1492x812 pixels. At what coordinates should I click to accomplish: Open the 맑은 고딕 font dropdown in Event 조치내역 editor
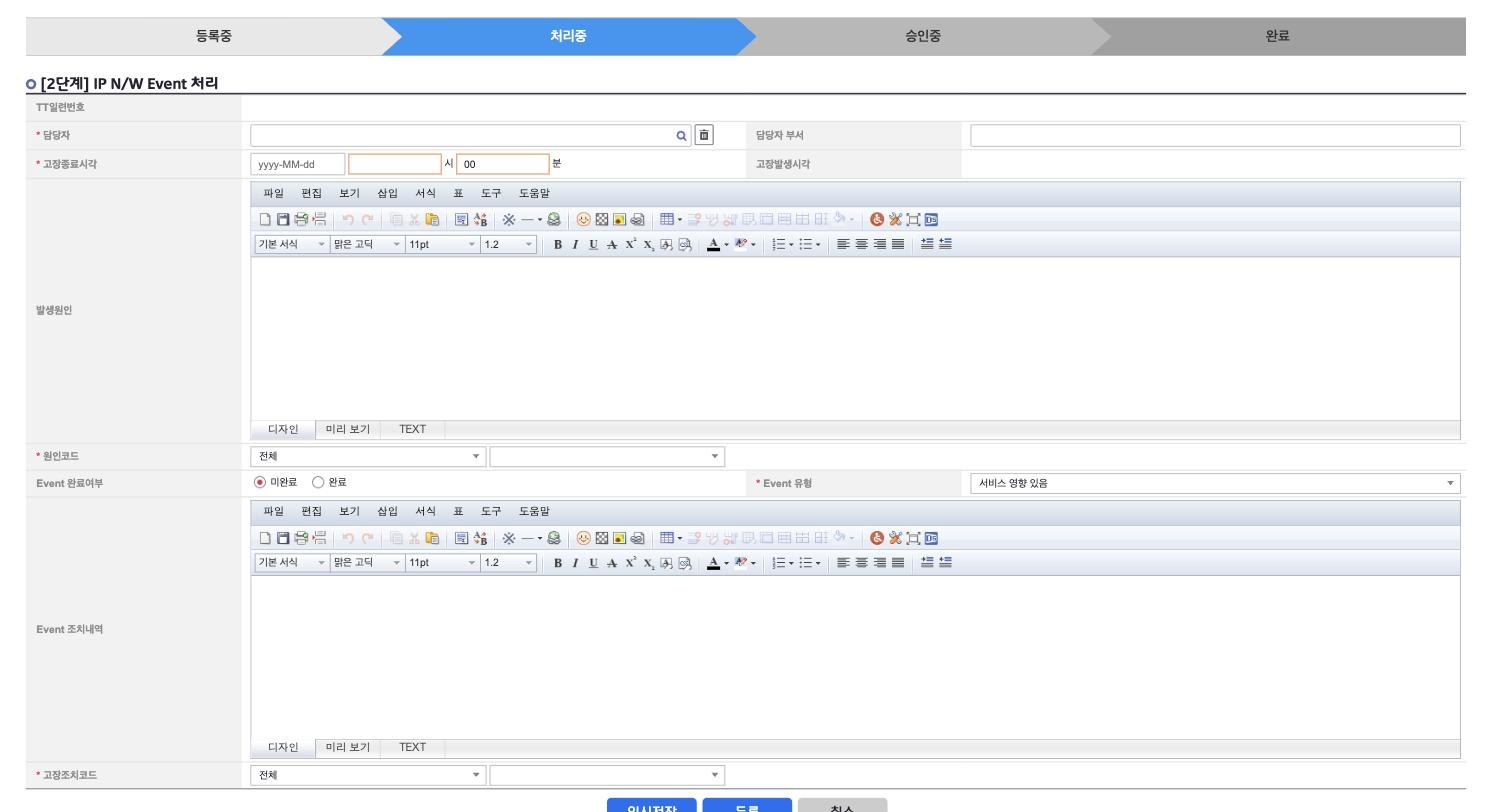pyautogui.click(x=367, y=563)
